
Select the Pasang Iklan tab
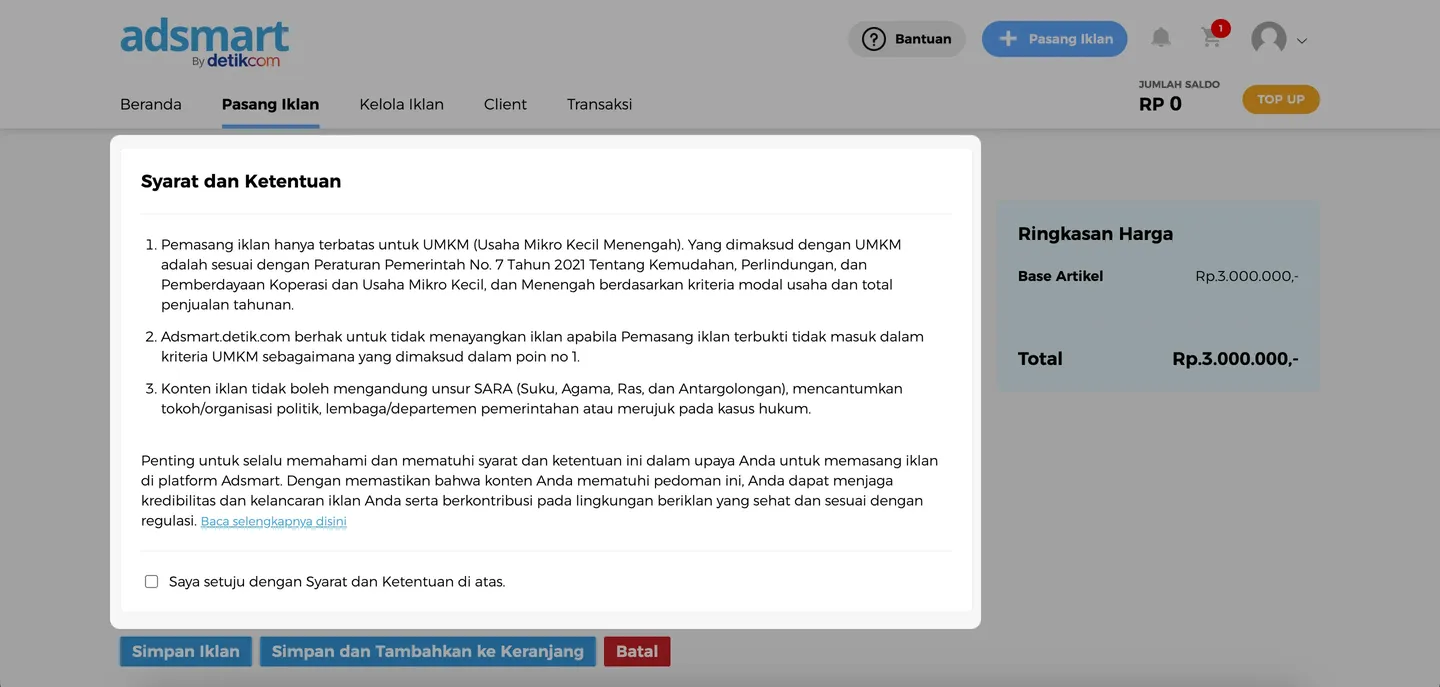[270, 104]
